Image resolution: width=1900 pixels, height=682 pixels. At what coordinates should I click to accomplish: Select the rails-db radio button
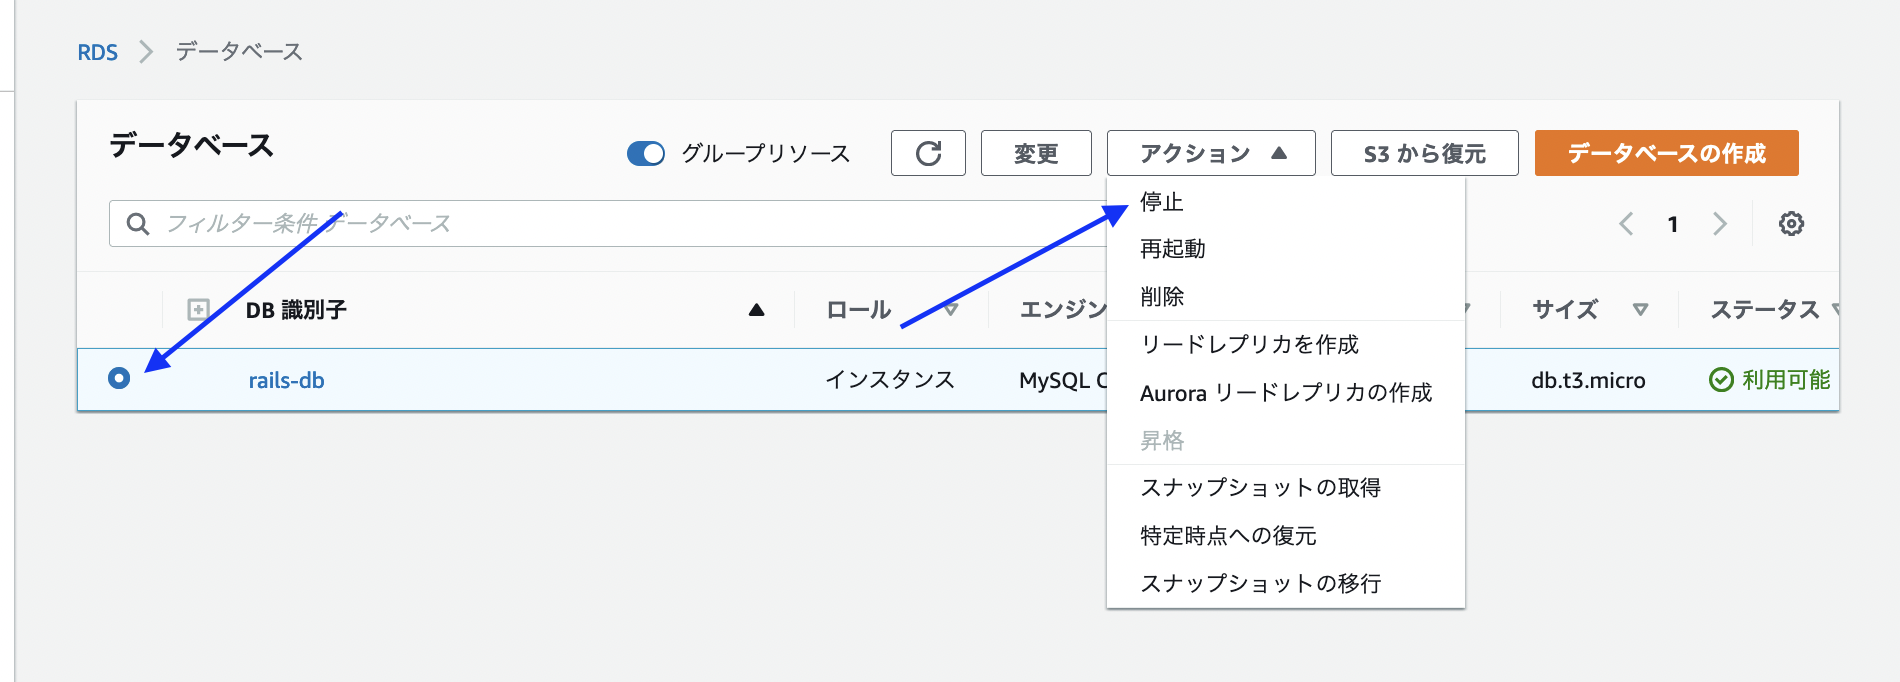pos(119,378)
